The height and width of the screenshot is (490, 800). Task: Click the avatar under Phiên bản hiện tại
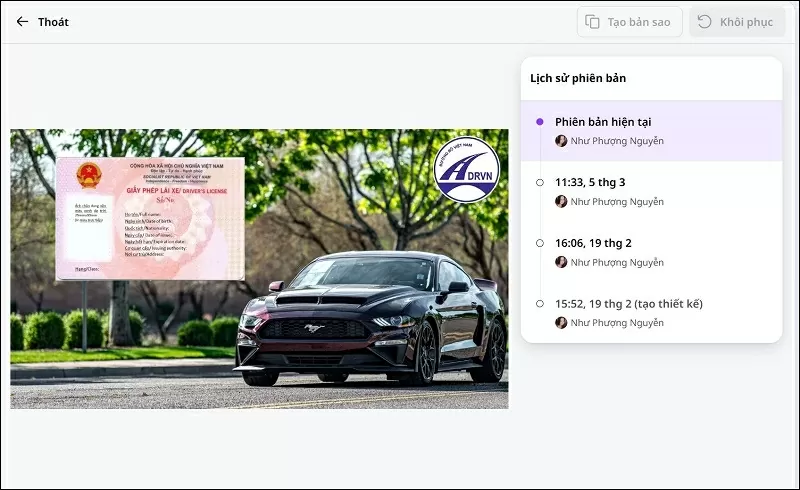coord(561,141)
